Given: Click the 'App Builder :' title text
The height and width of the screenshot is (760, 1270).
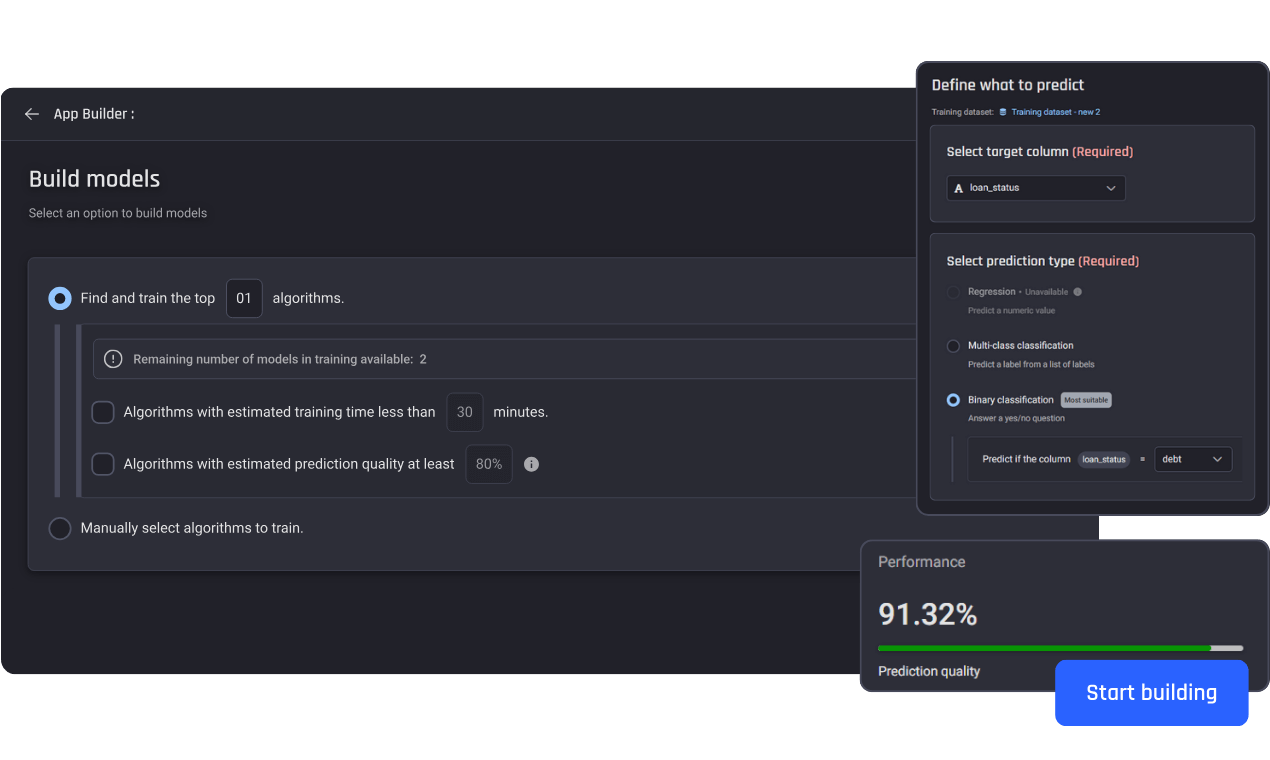Looking at the screenshot, I should pos(94,114).
